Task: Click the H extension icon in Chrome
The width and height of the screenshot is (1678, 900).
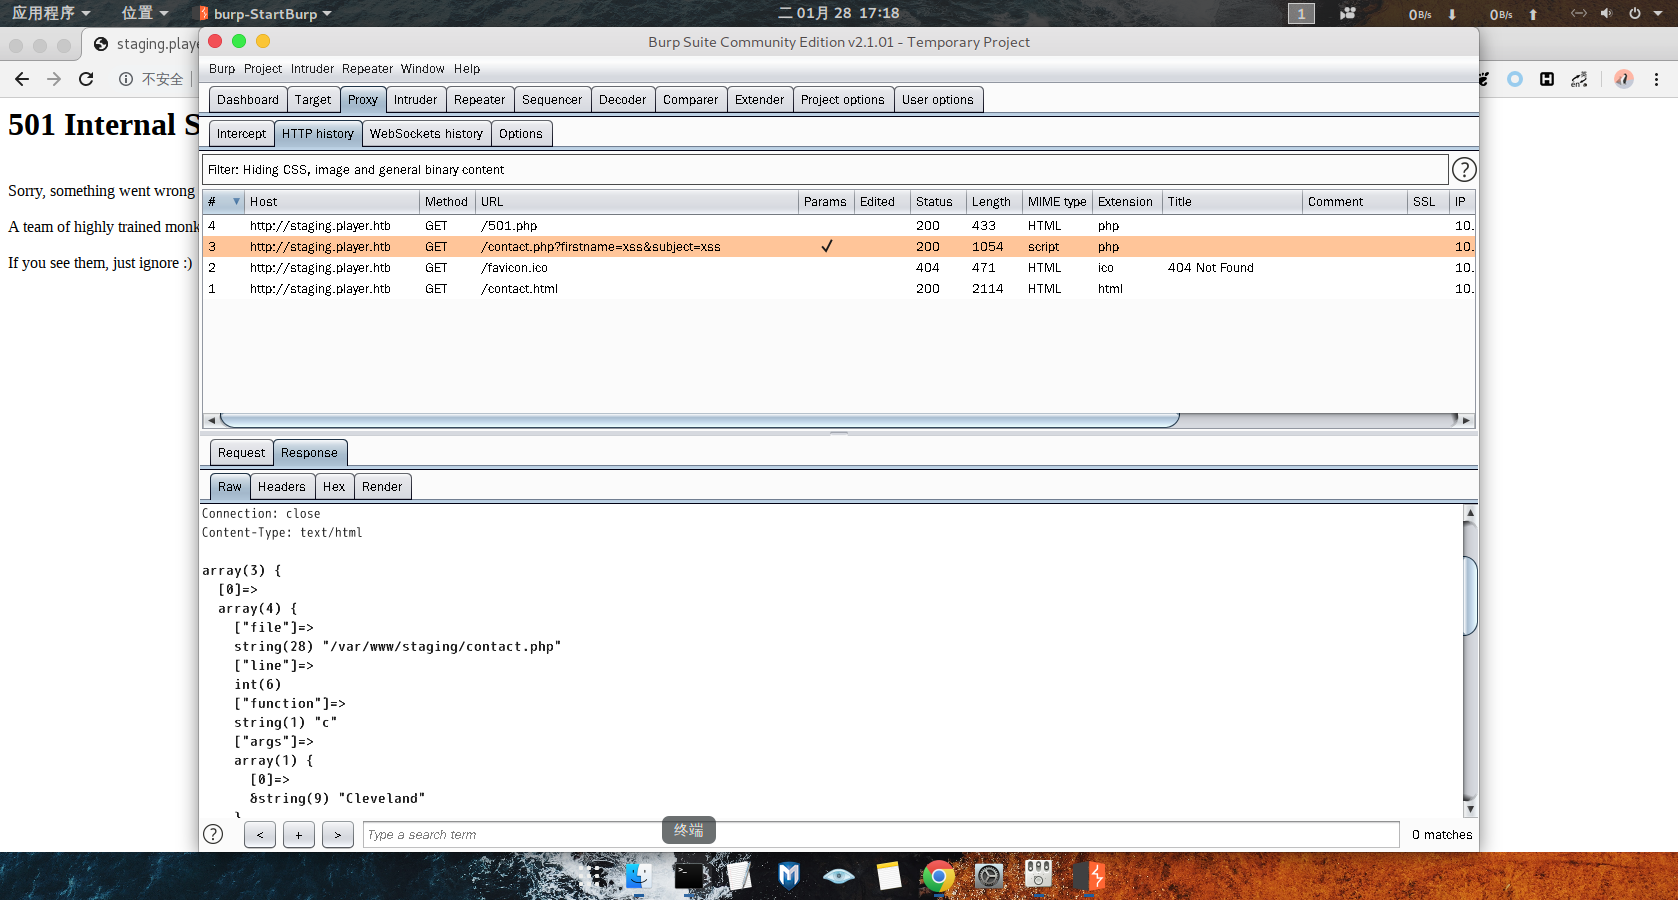Action: [x=1547, y=79]
